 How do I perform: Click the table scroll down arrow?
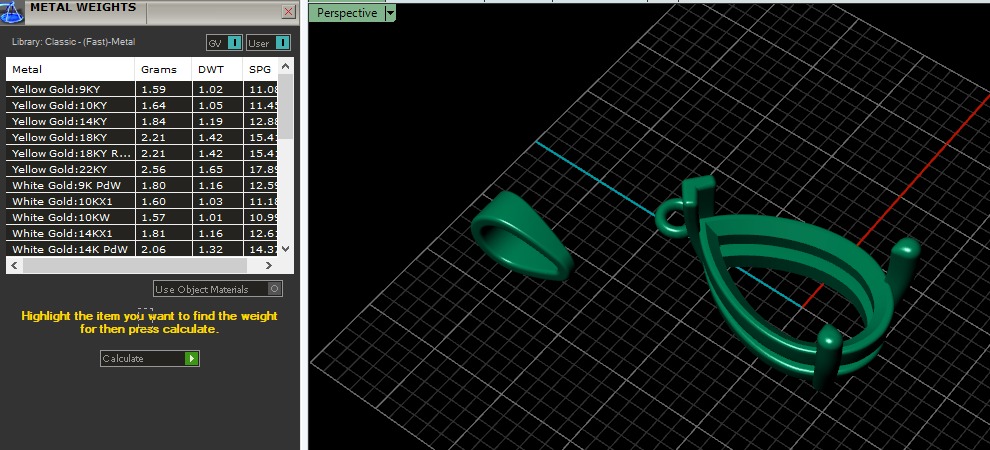coord(286,249)
